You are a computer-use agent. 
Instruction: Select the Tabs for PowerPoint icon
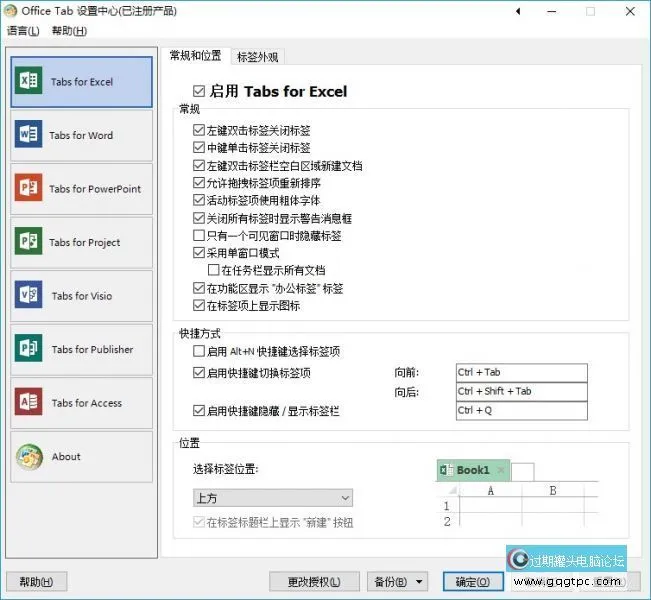29,188
